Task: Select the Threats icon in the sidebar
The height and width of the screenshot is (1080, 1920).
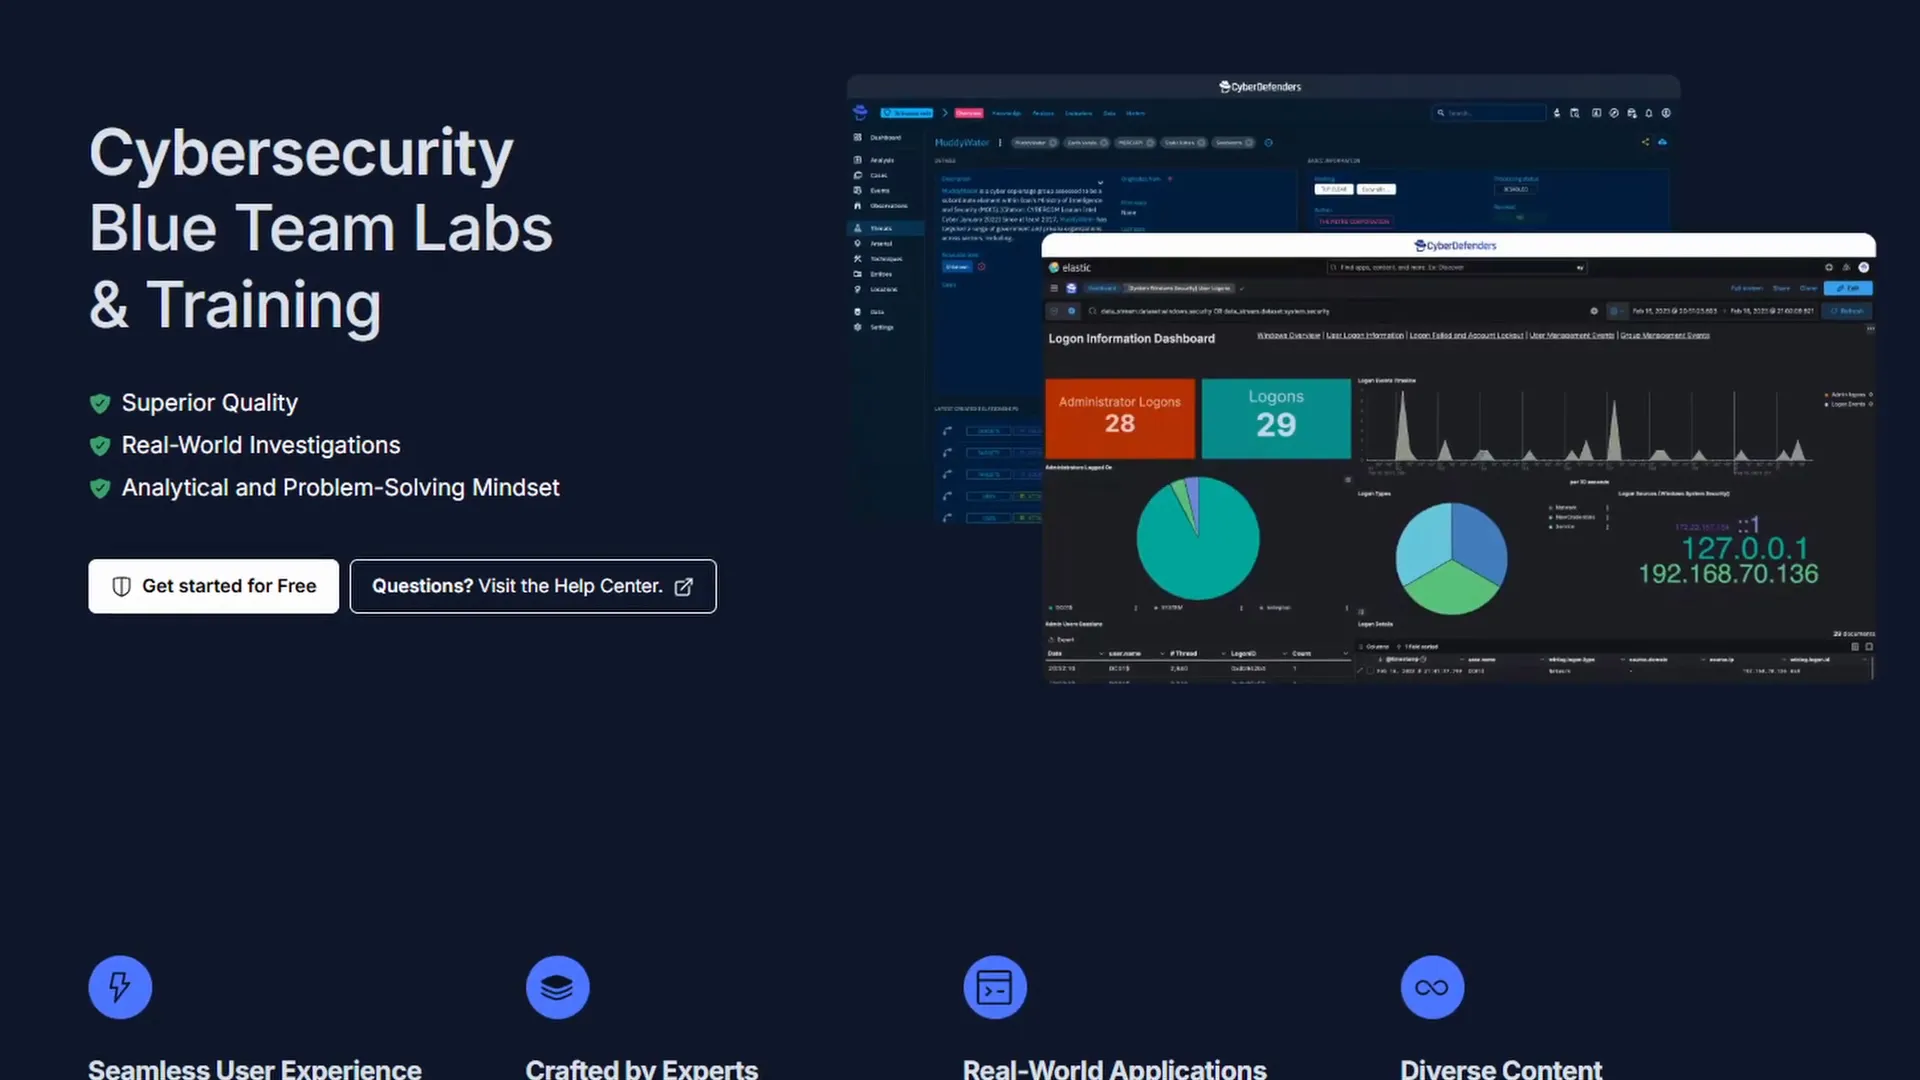Action: click(857, 228)
